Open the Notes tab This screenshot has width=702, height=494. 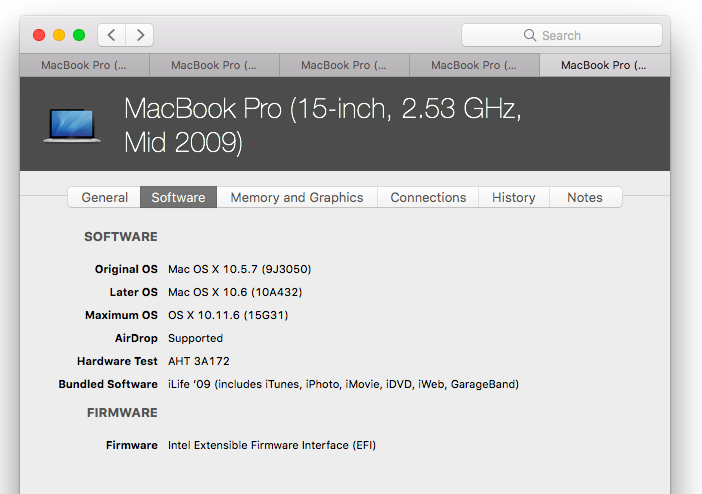[x=585, y=198]
